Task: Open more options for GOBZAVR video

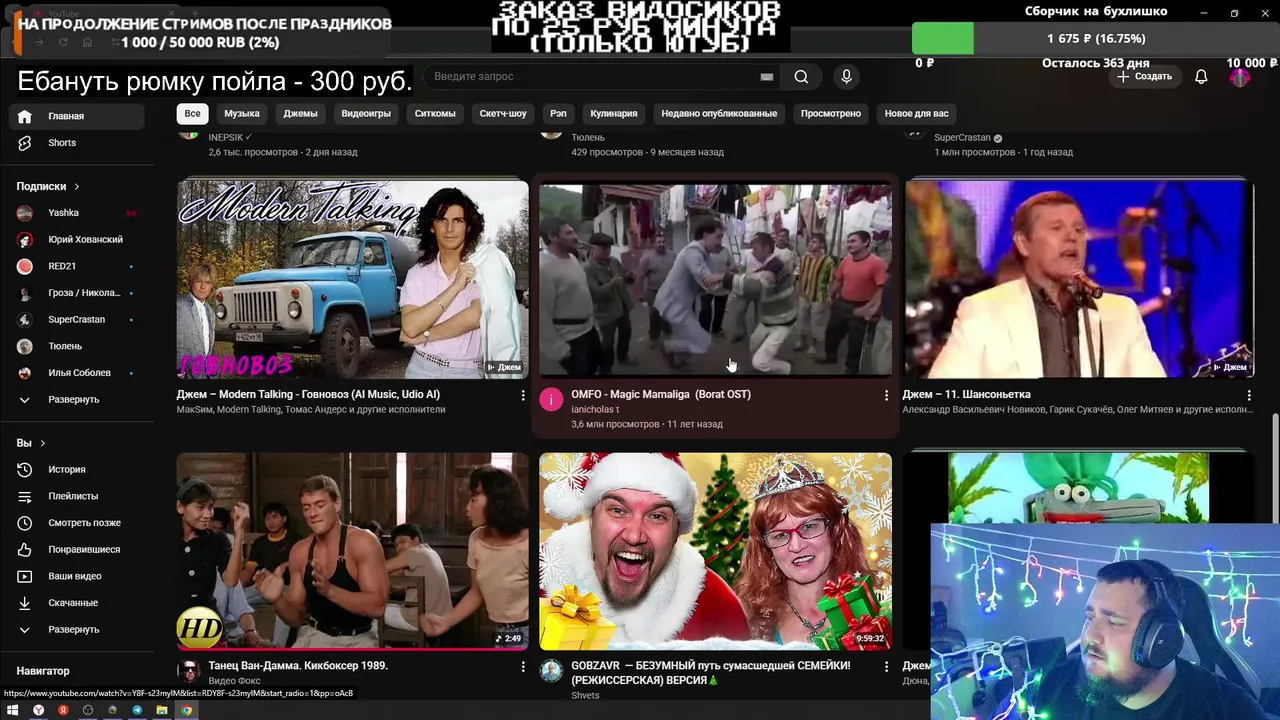Action: (x=885, y=667)
